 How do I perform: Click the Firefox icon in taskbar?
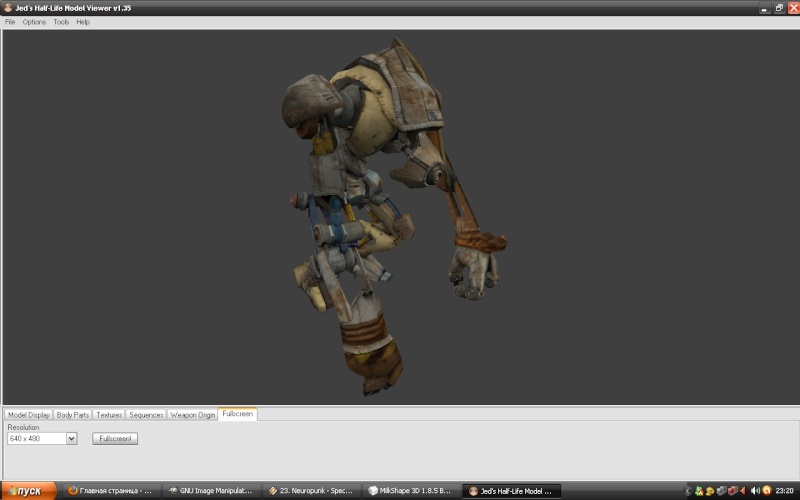[x=73, y=490]
